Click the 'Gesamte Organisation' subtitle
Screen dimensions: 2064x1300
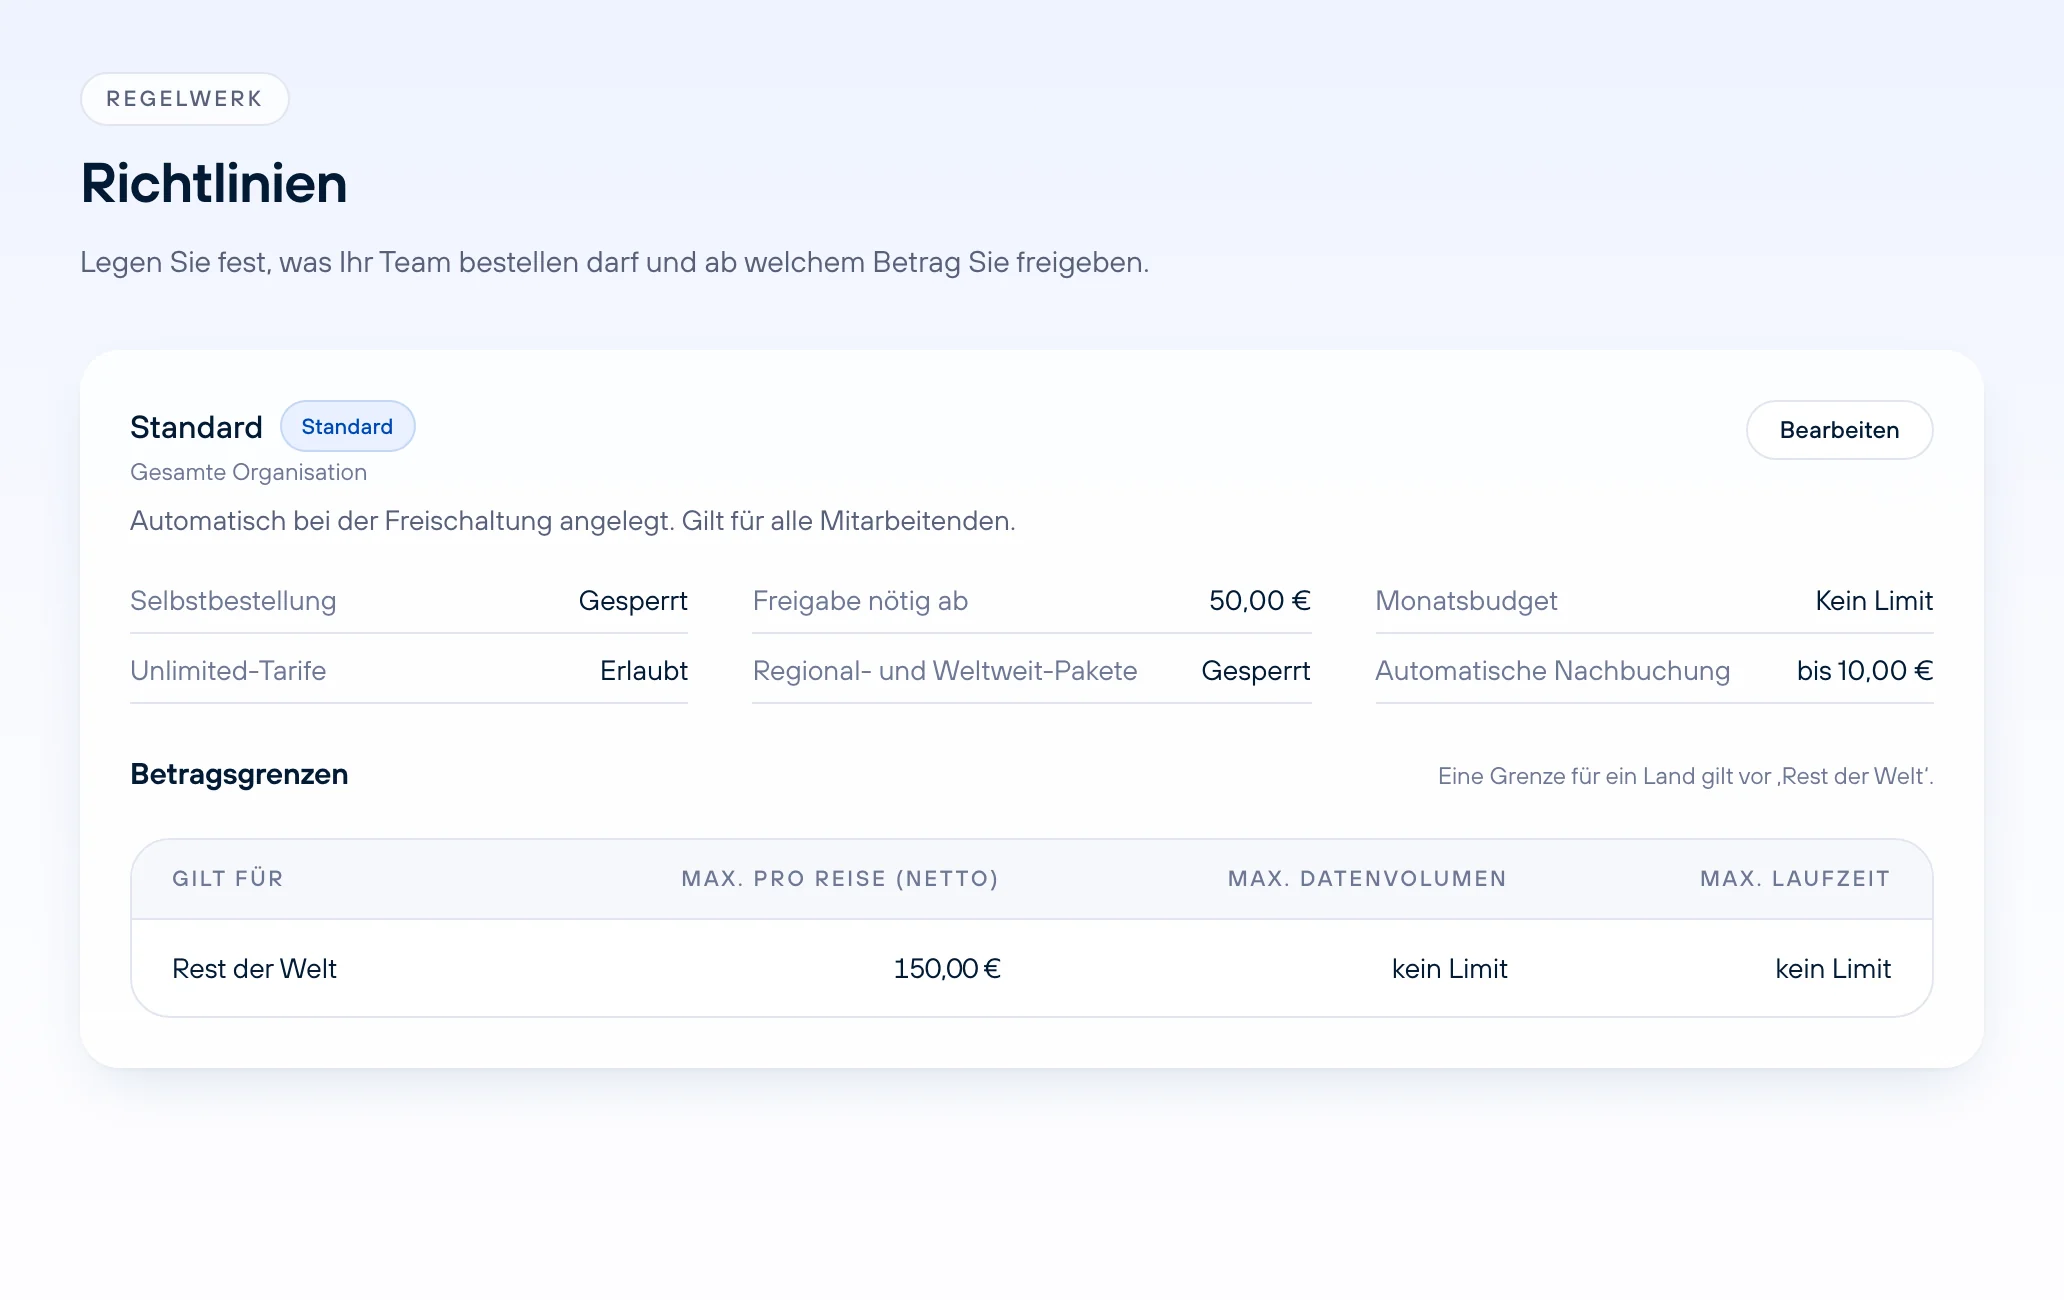click(248, 472)
